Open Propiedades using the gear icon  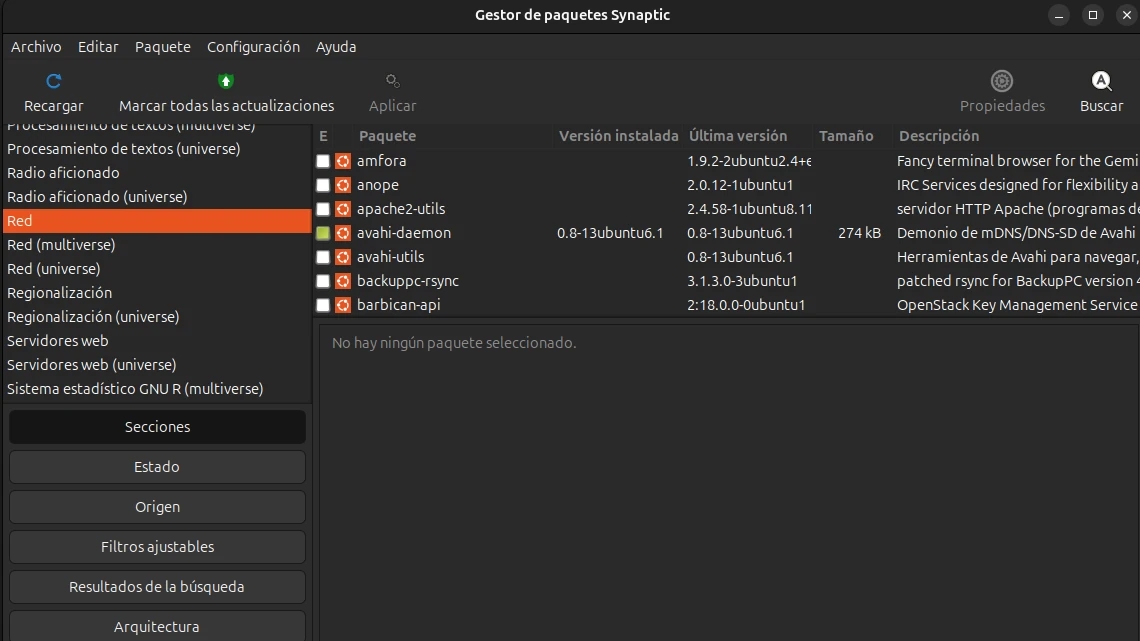(x=1002, y=81)
